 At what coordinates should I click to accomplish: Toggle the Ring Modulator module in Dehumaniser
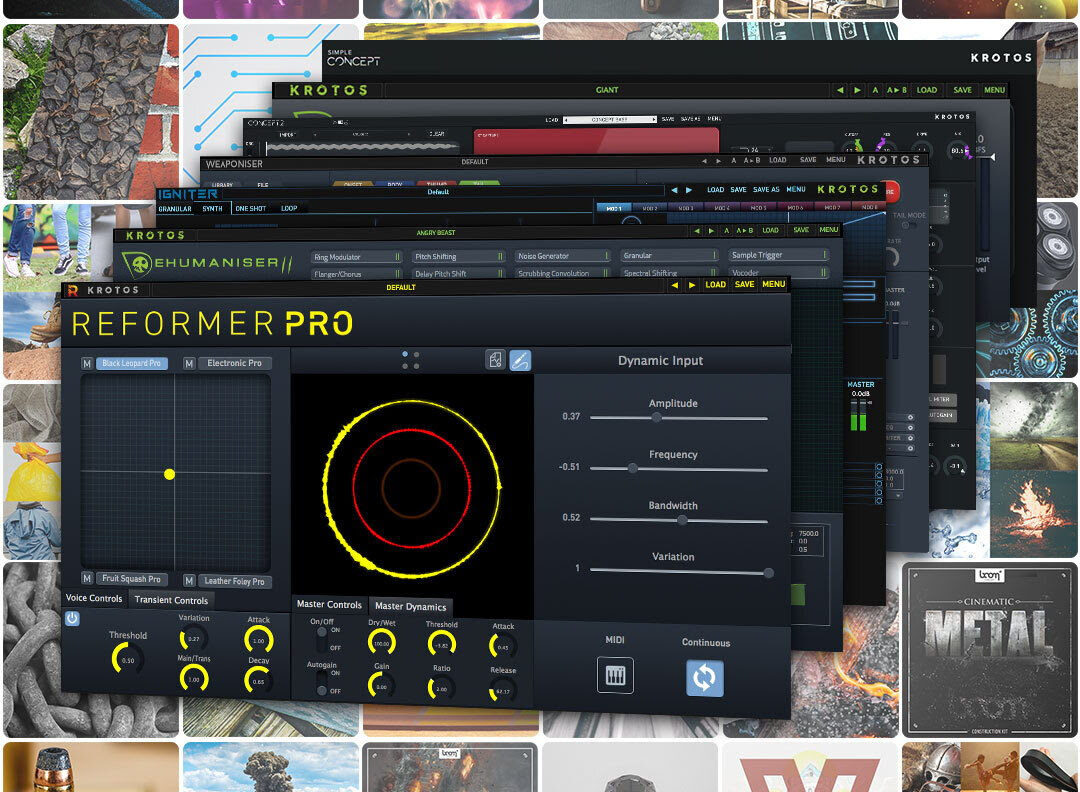[x=356, y=257]
